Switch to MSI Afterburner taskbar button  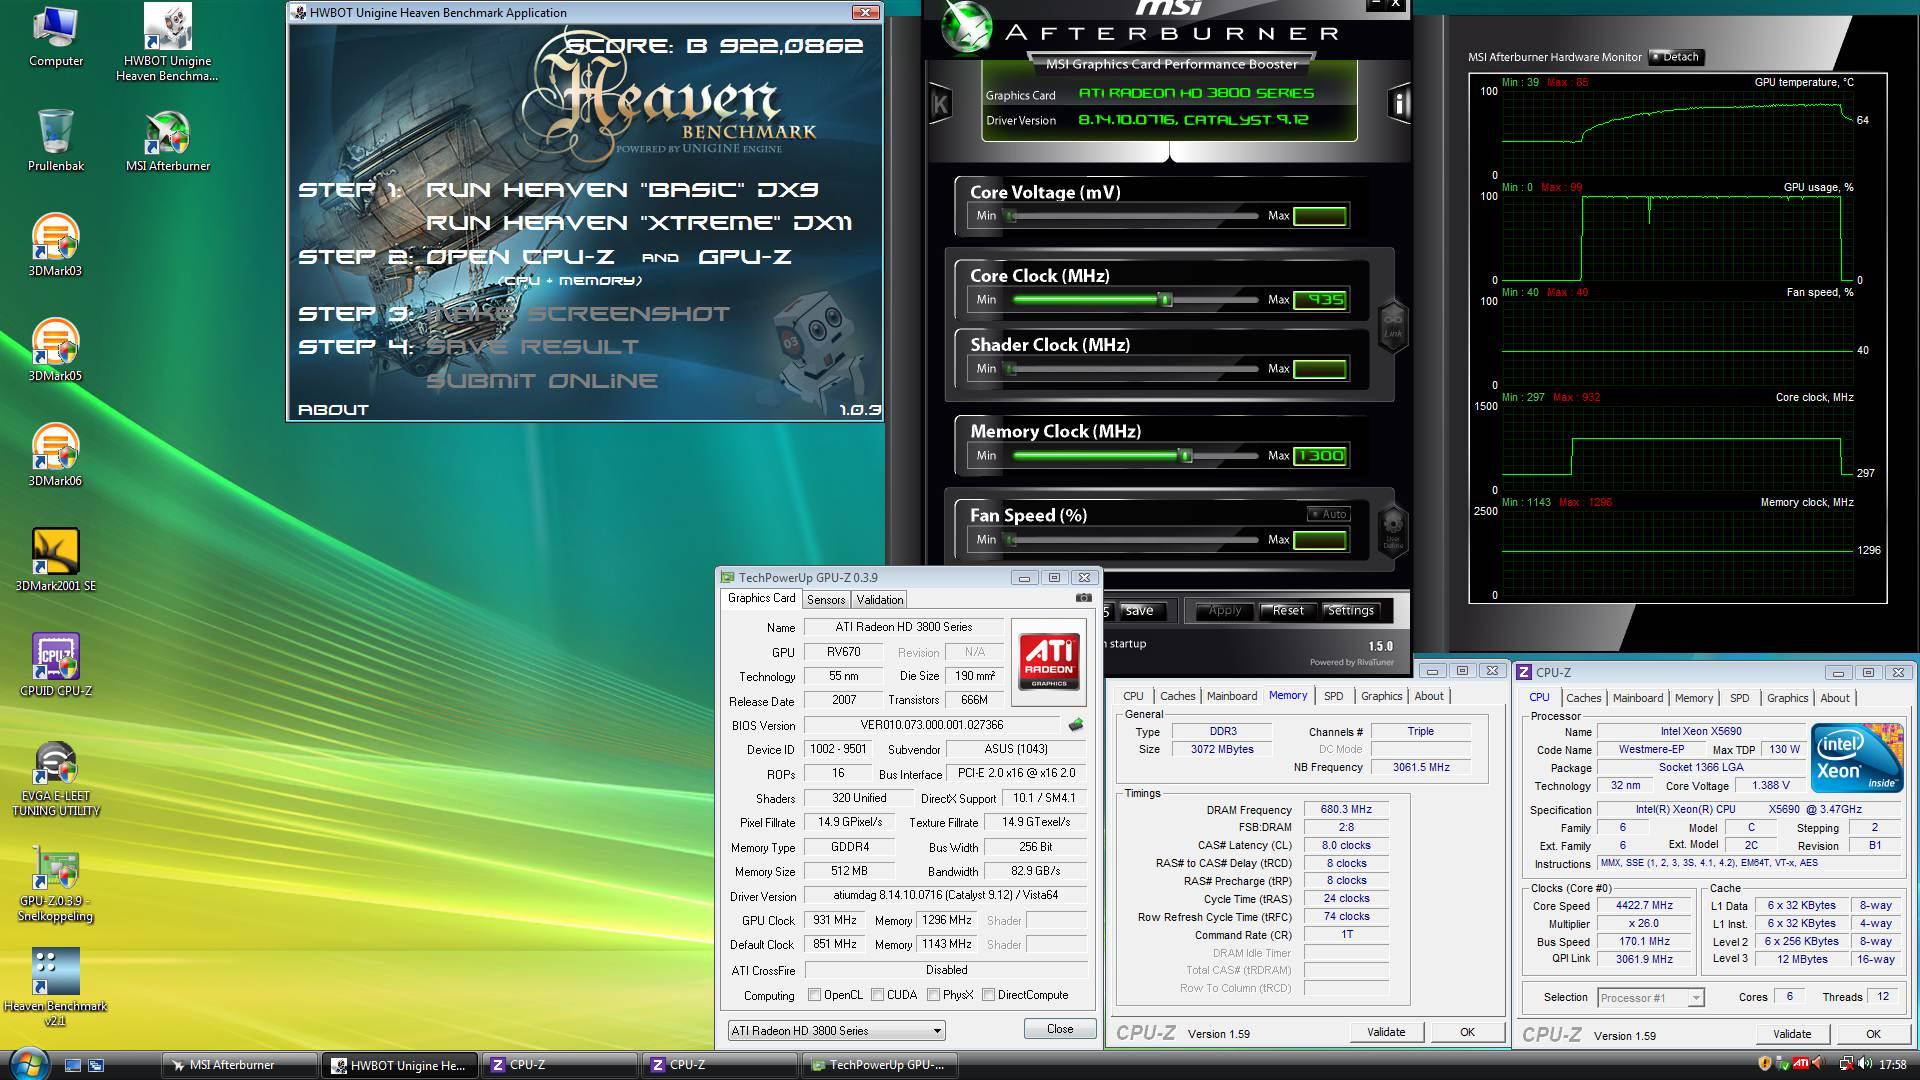238,1065
